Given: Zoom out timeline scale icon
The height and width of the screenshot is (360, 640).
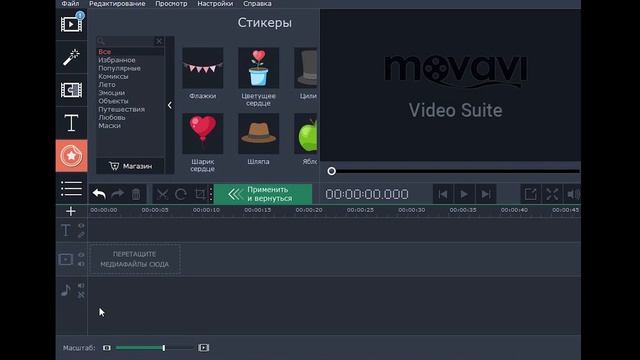Looking at the screenshot, I should click(107, 348).
